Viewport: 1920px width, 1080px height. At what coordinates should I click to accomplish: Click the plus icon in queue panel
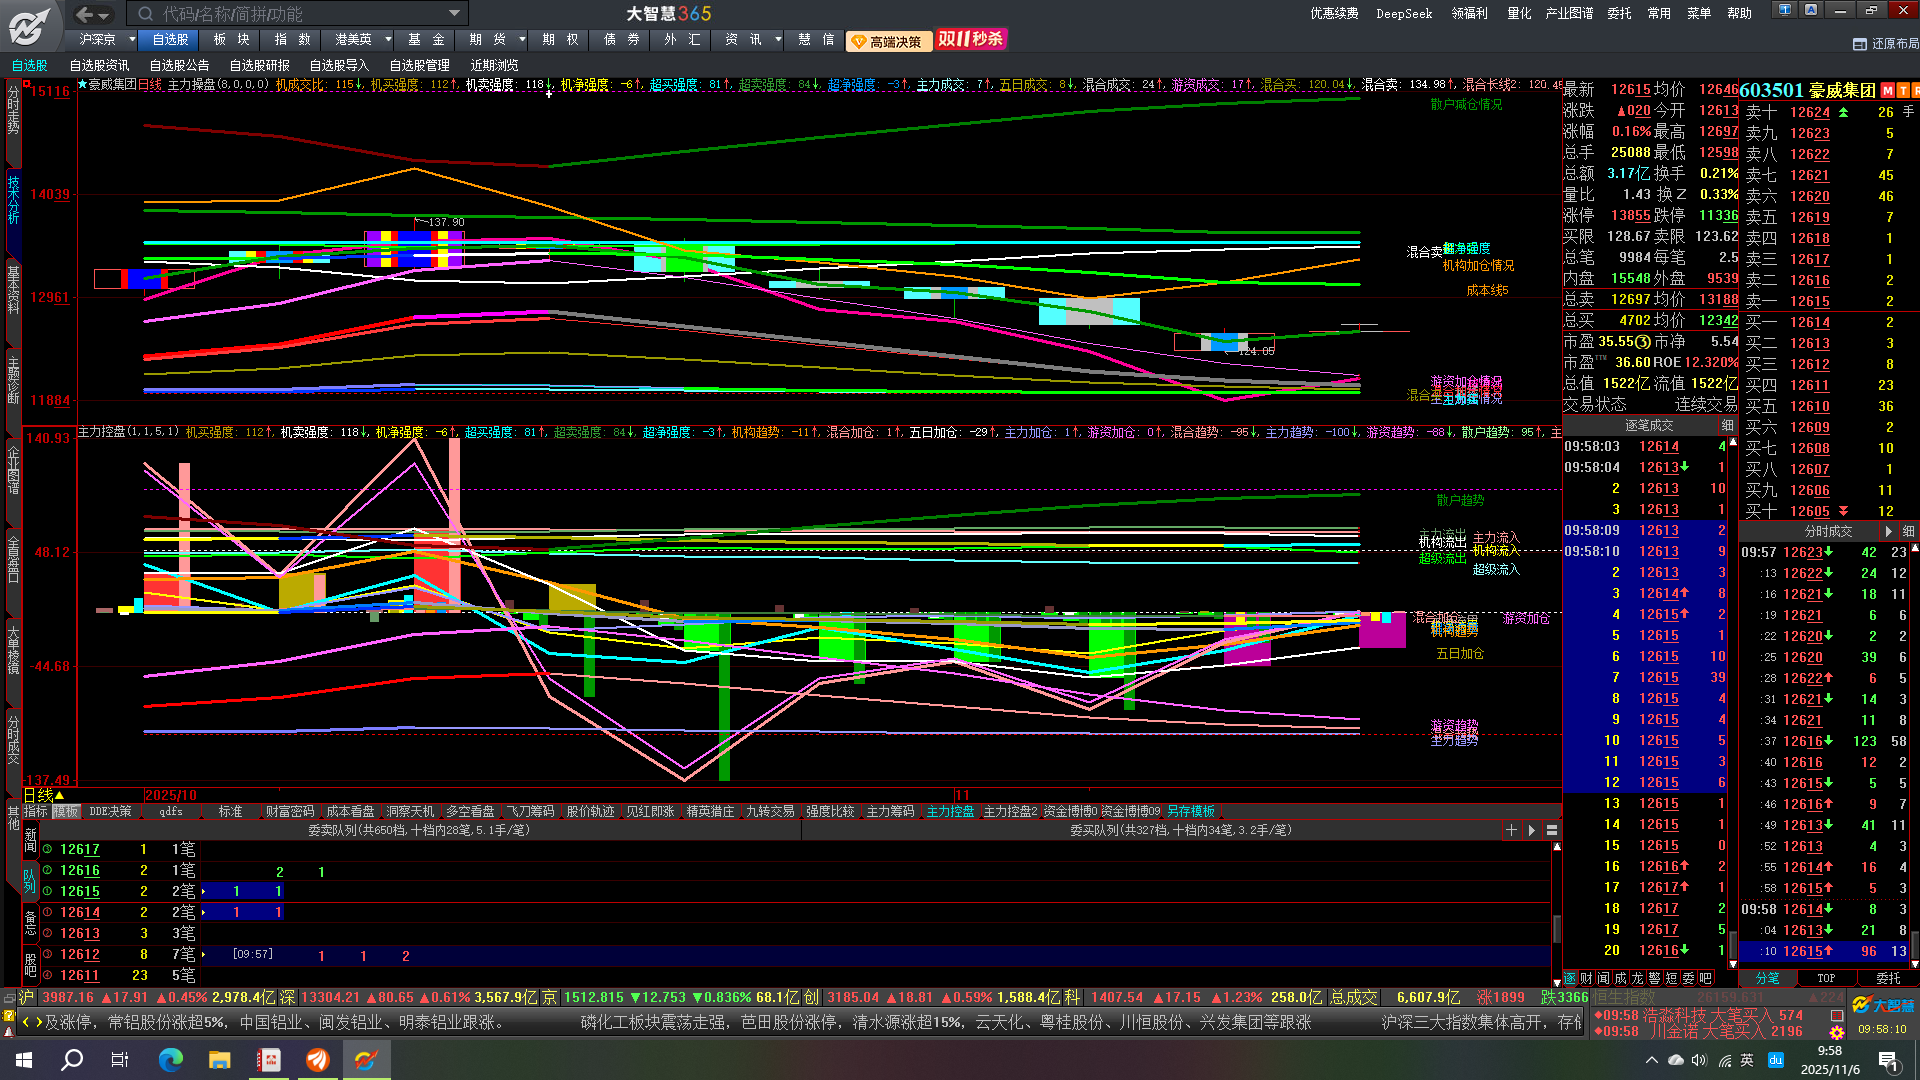point(1511,830)
